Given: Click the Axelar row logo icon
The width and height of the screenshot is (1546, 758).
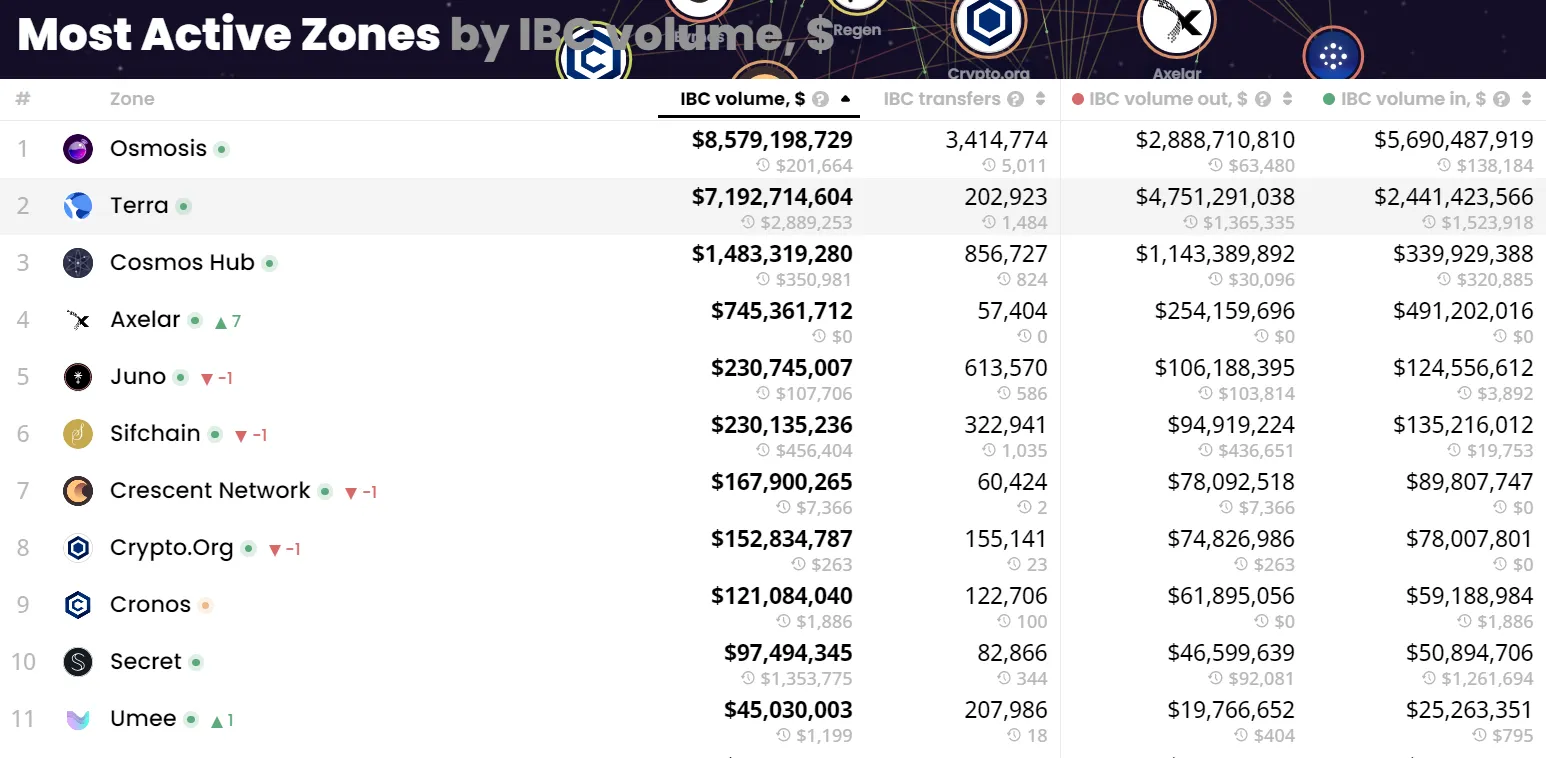Looking at the screenshot, I should pyautogui.click(x=78, y=320).
